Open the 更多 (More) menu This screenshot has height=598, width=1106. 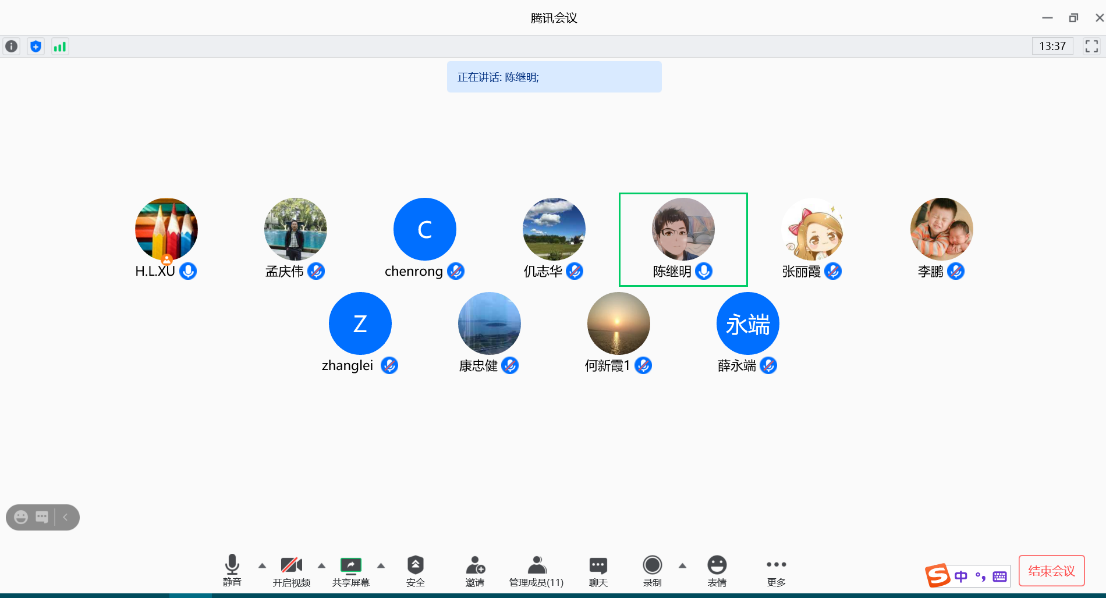coord(776,571)
